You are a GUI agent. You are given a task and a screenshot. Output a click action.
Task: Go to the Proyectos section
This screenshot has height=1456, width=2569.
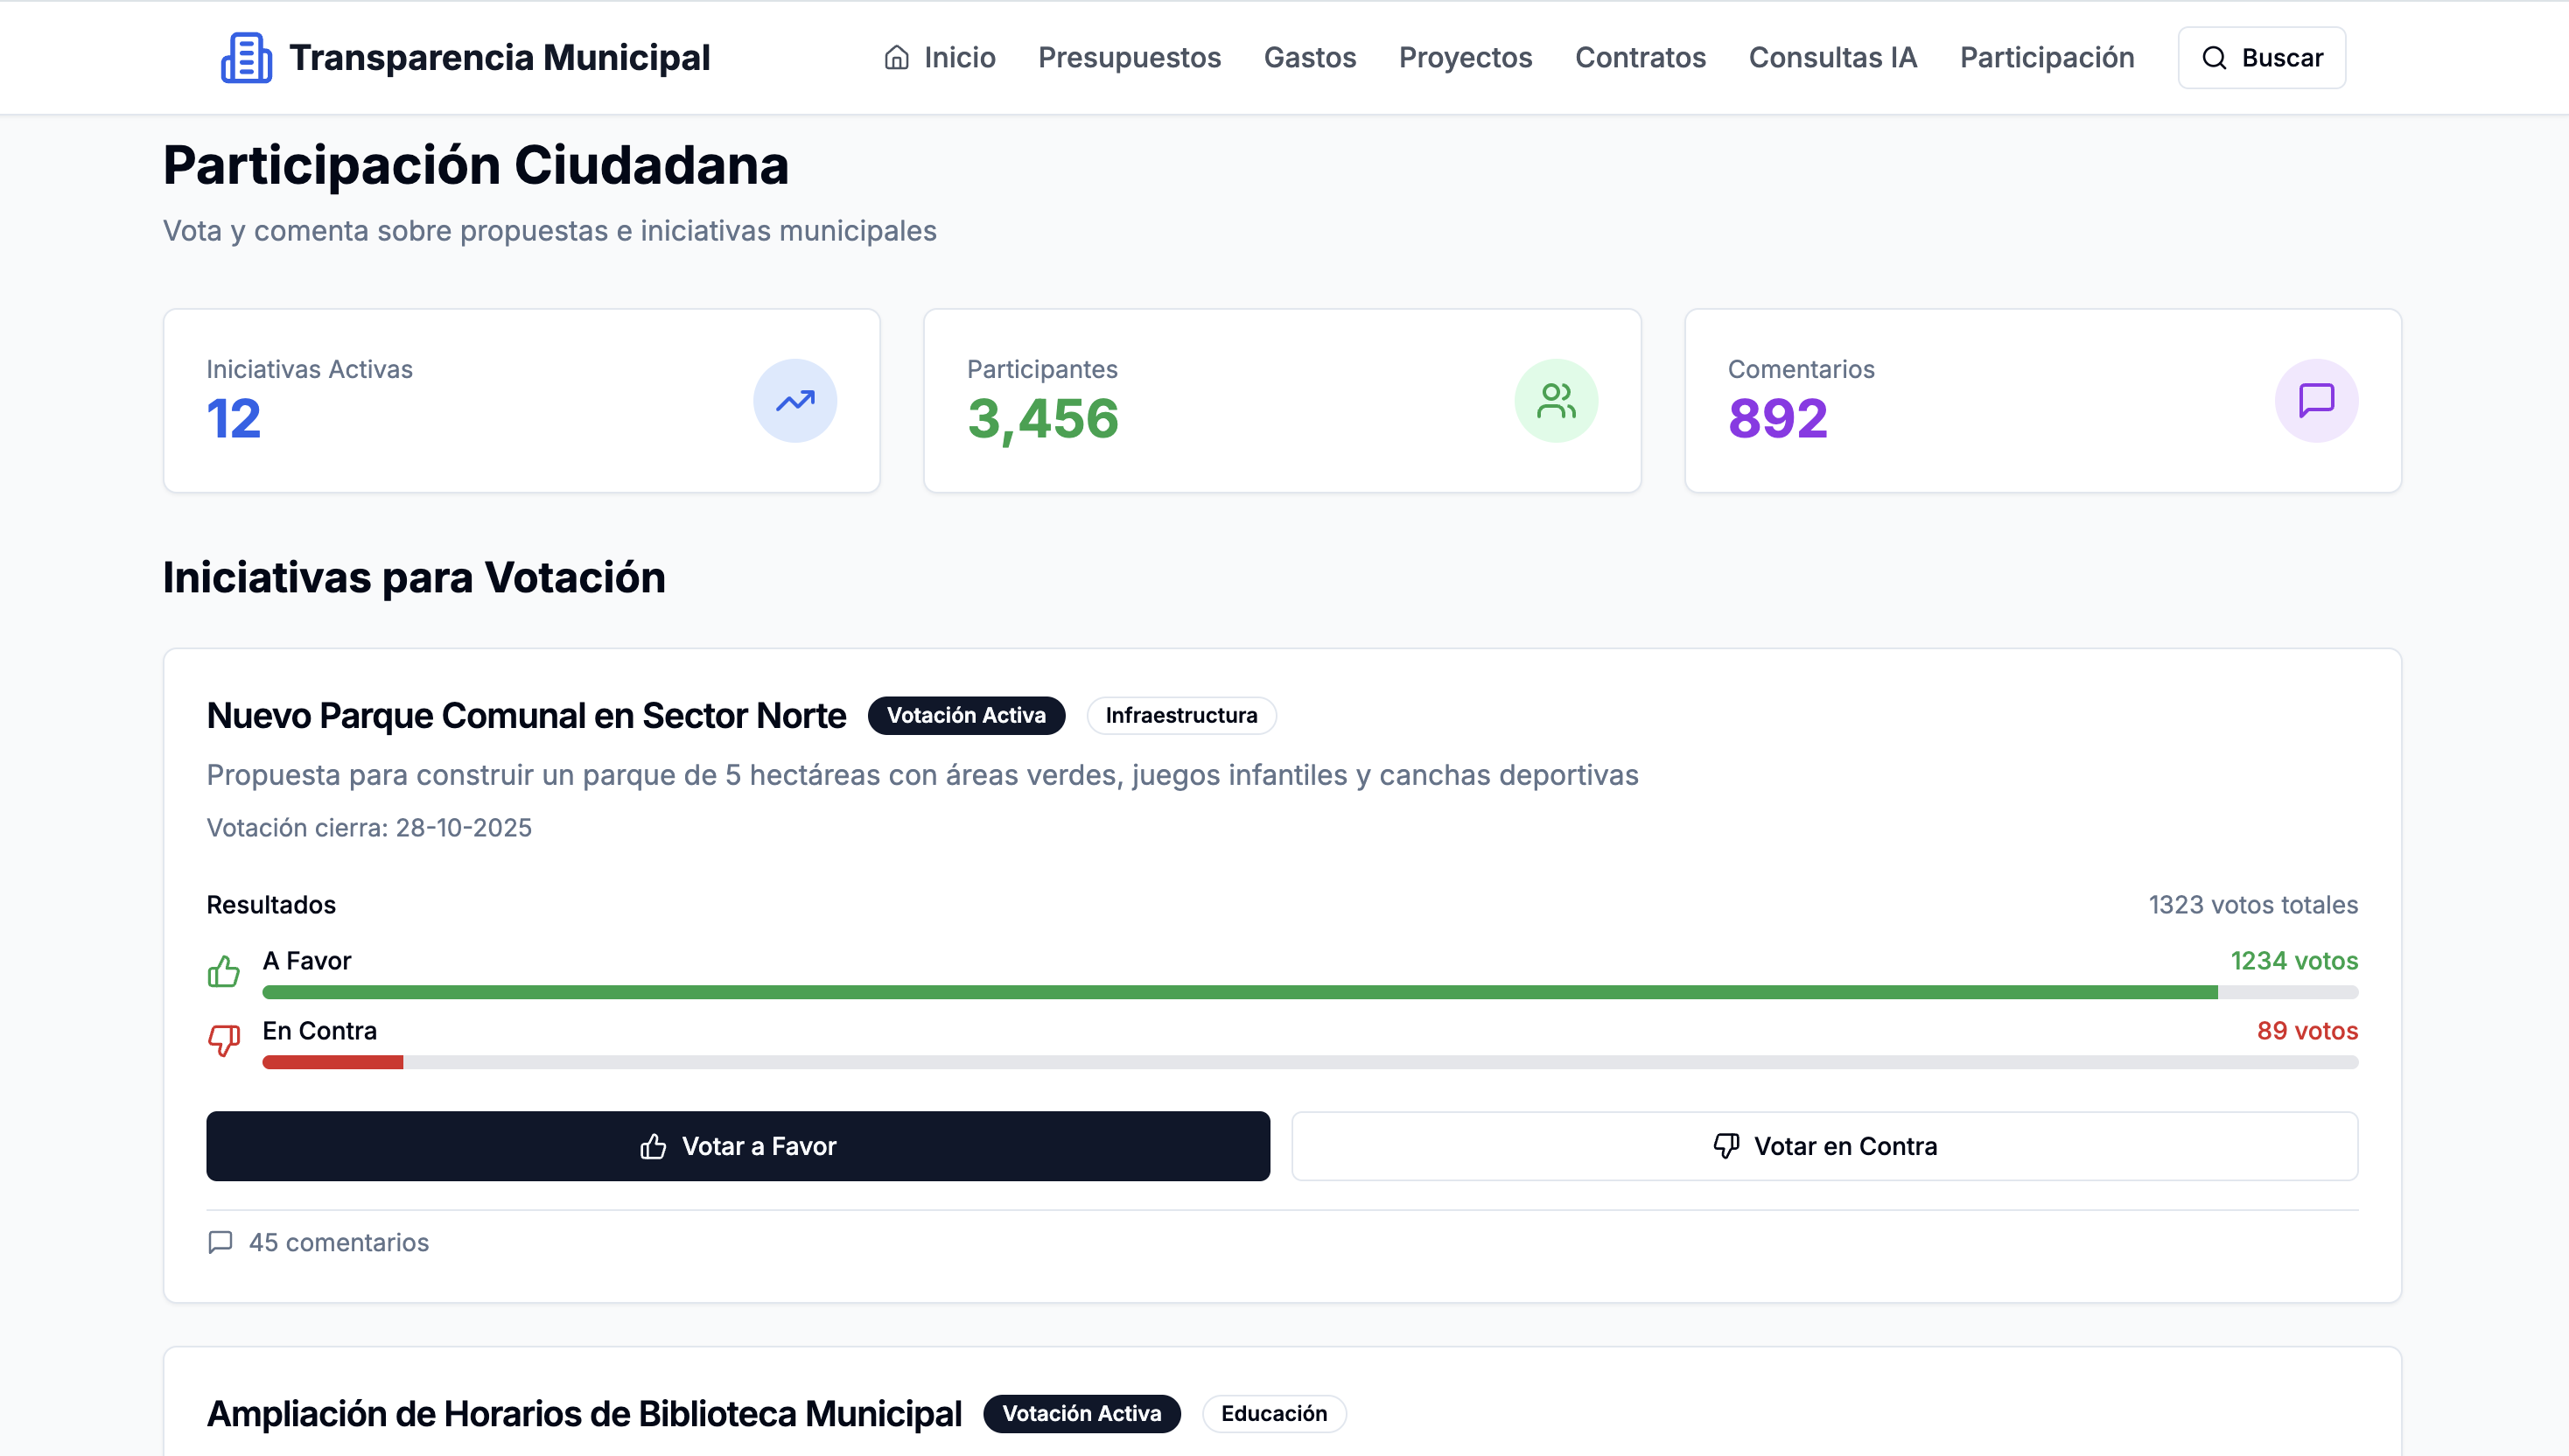(x=1465, y=57)
